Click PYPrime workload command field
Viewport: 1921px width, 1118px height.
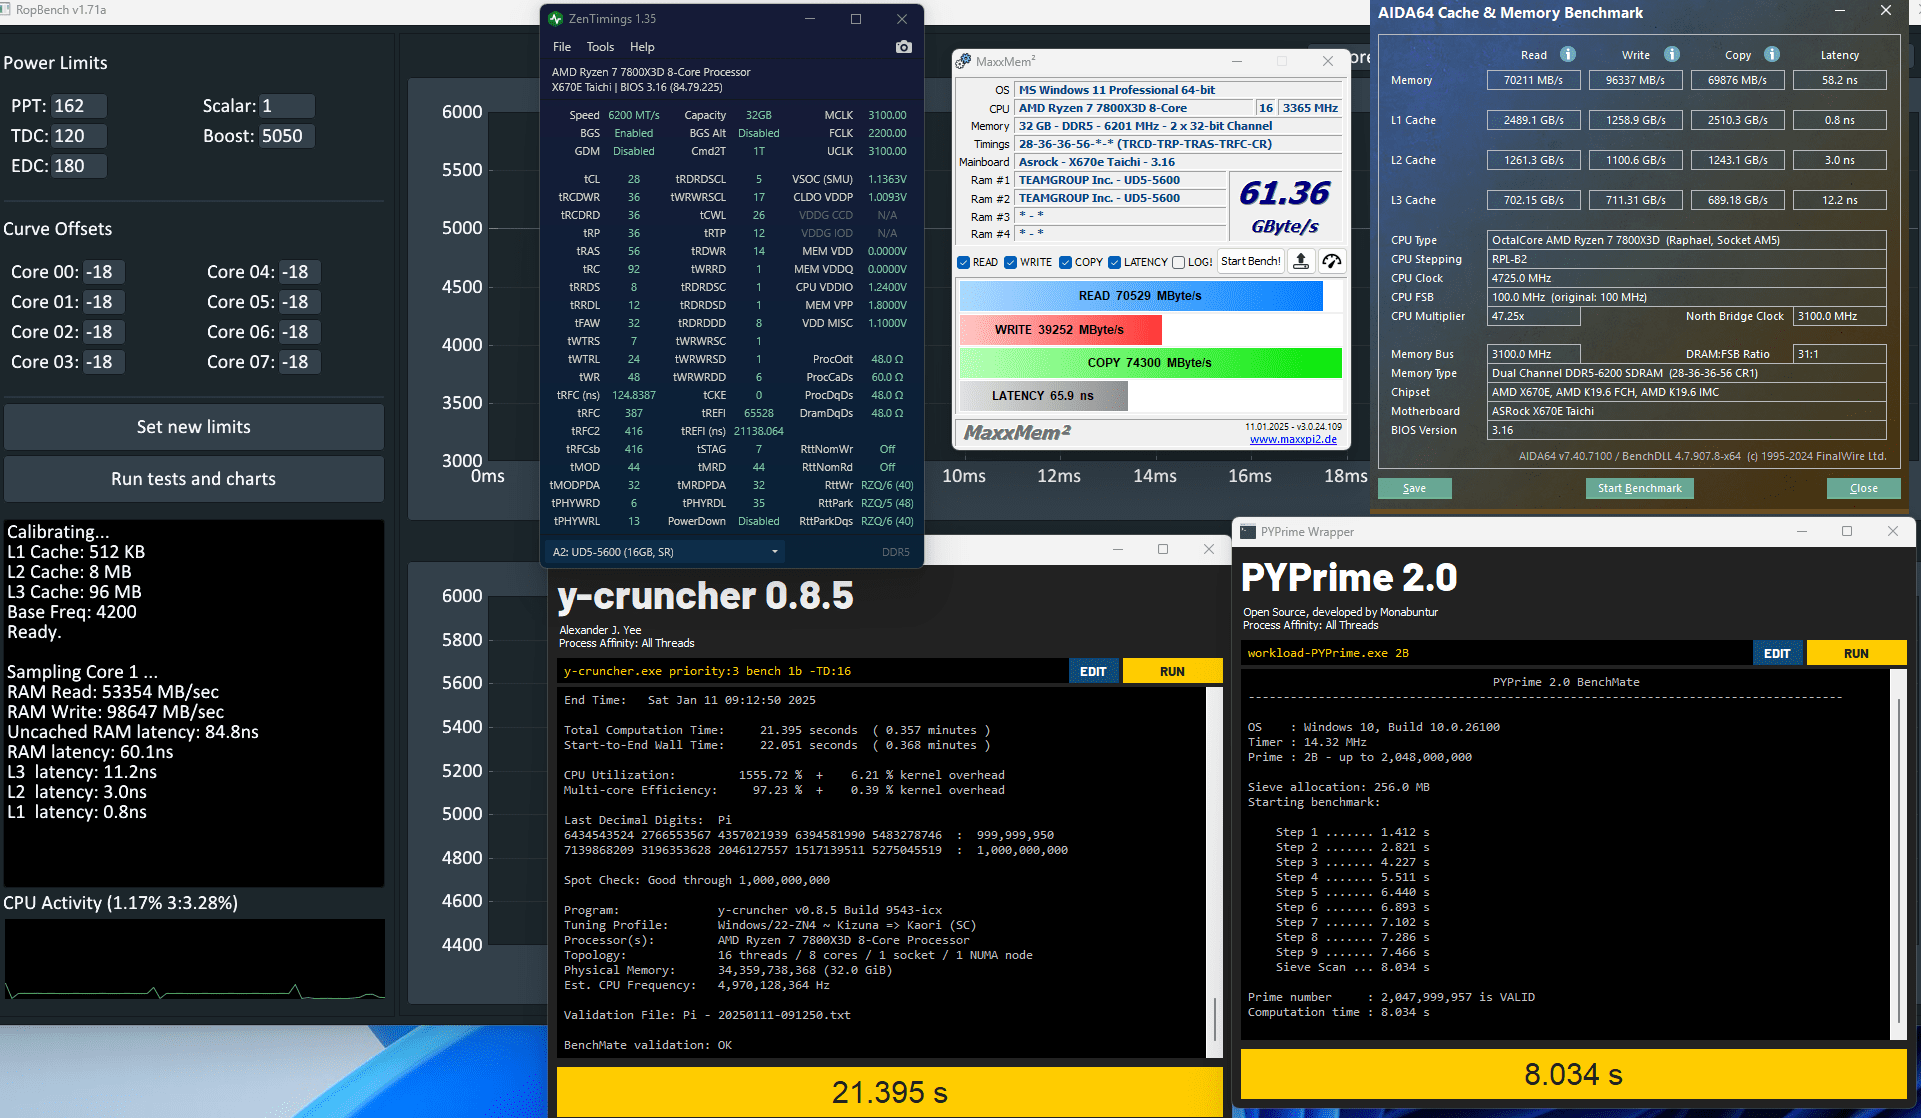(1496, 653)
